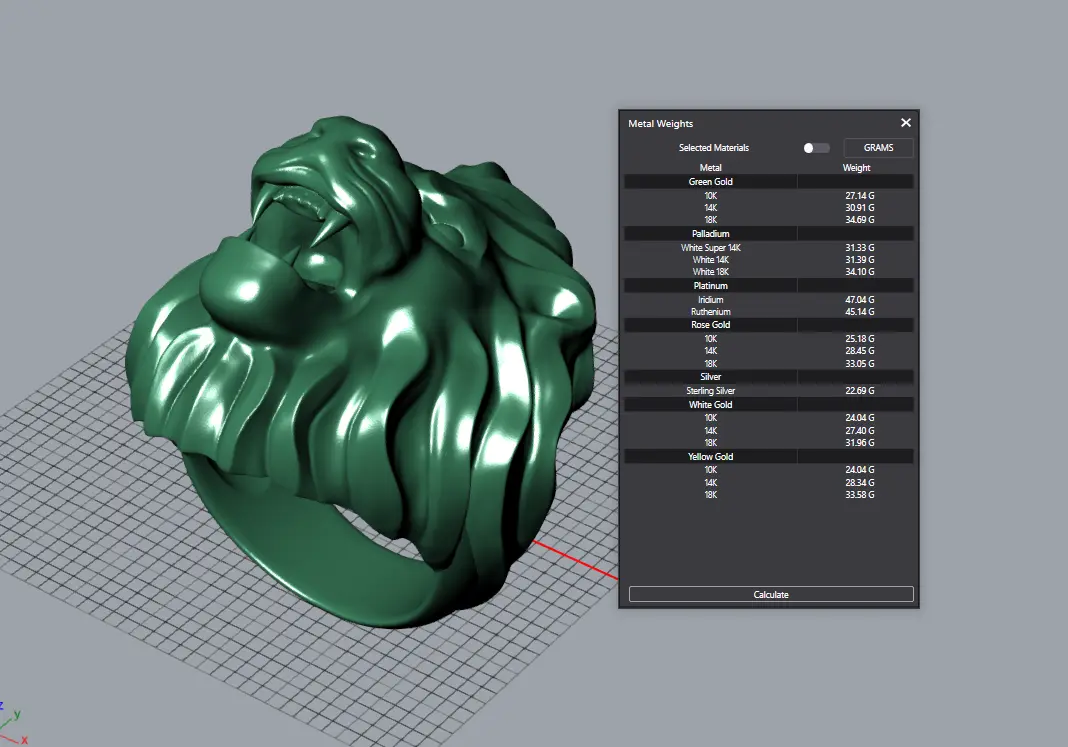The image size is (1068, 747).
Task: Select the White Super 14K row
Action: (x=710, y=248)
